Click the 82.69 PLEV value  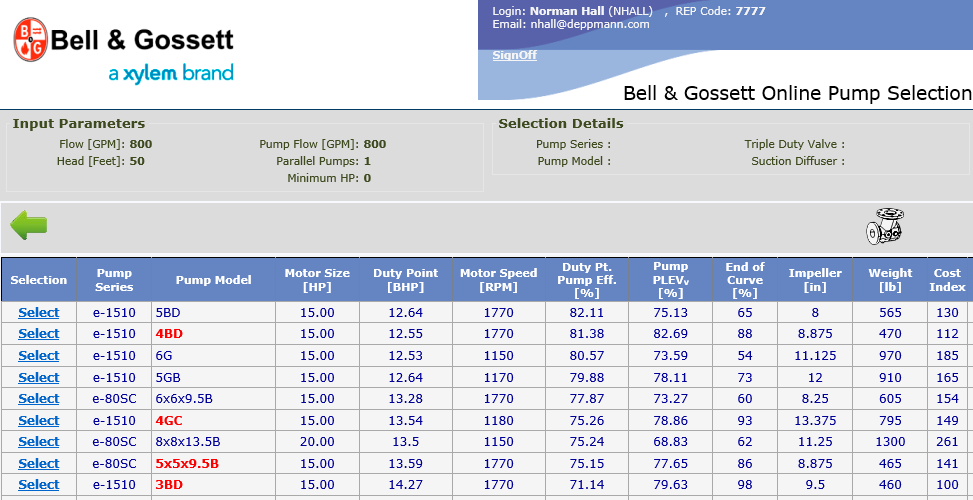click(x=670, y=334)
